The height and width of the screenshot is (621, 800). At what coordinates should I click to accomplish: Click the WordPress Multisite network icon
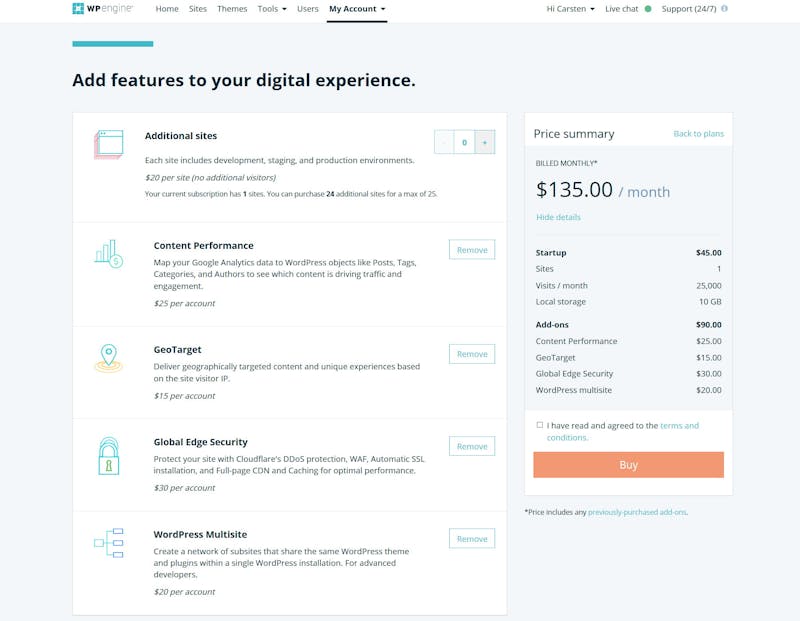pyautogui.click(x=109, y=543)
